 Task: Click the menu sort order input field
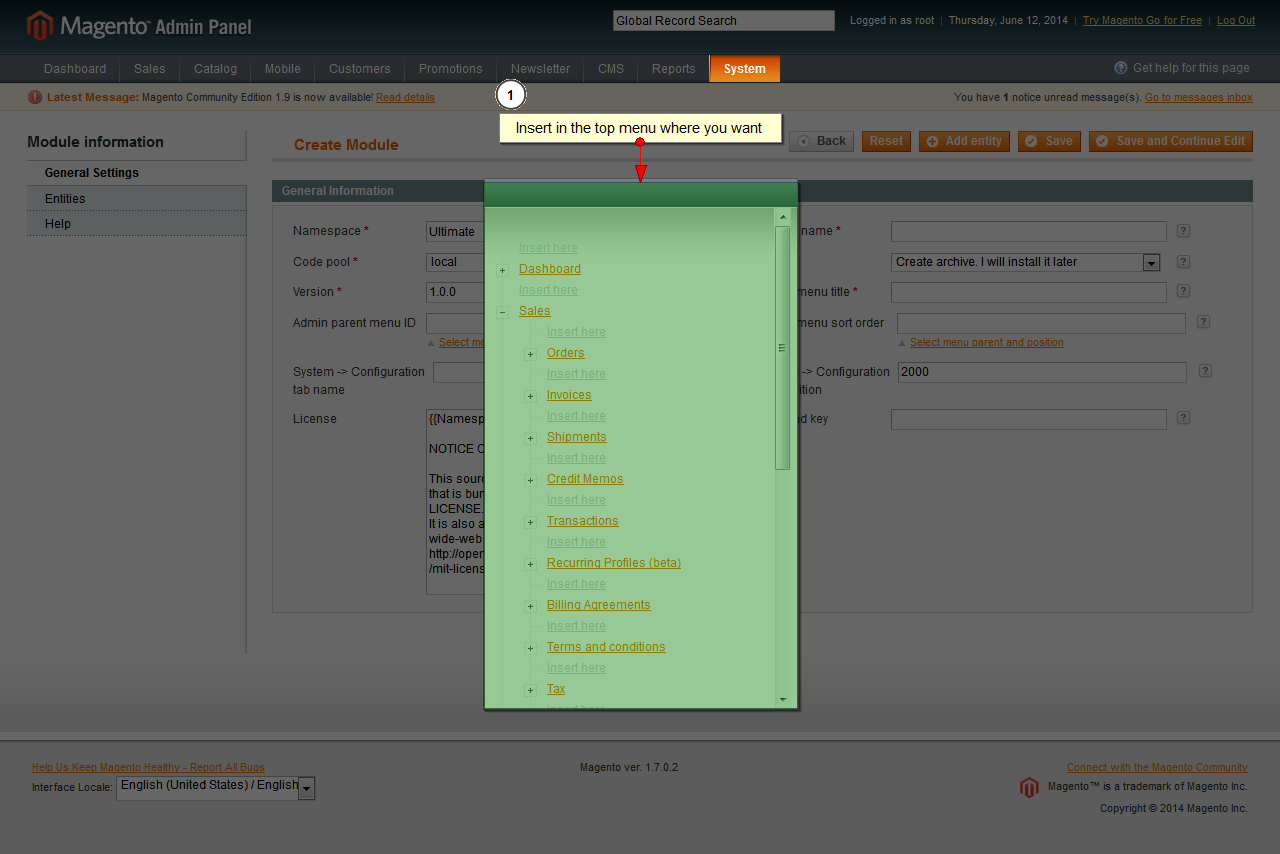click(1041, 323)
